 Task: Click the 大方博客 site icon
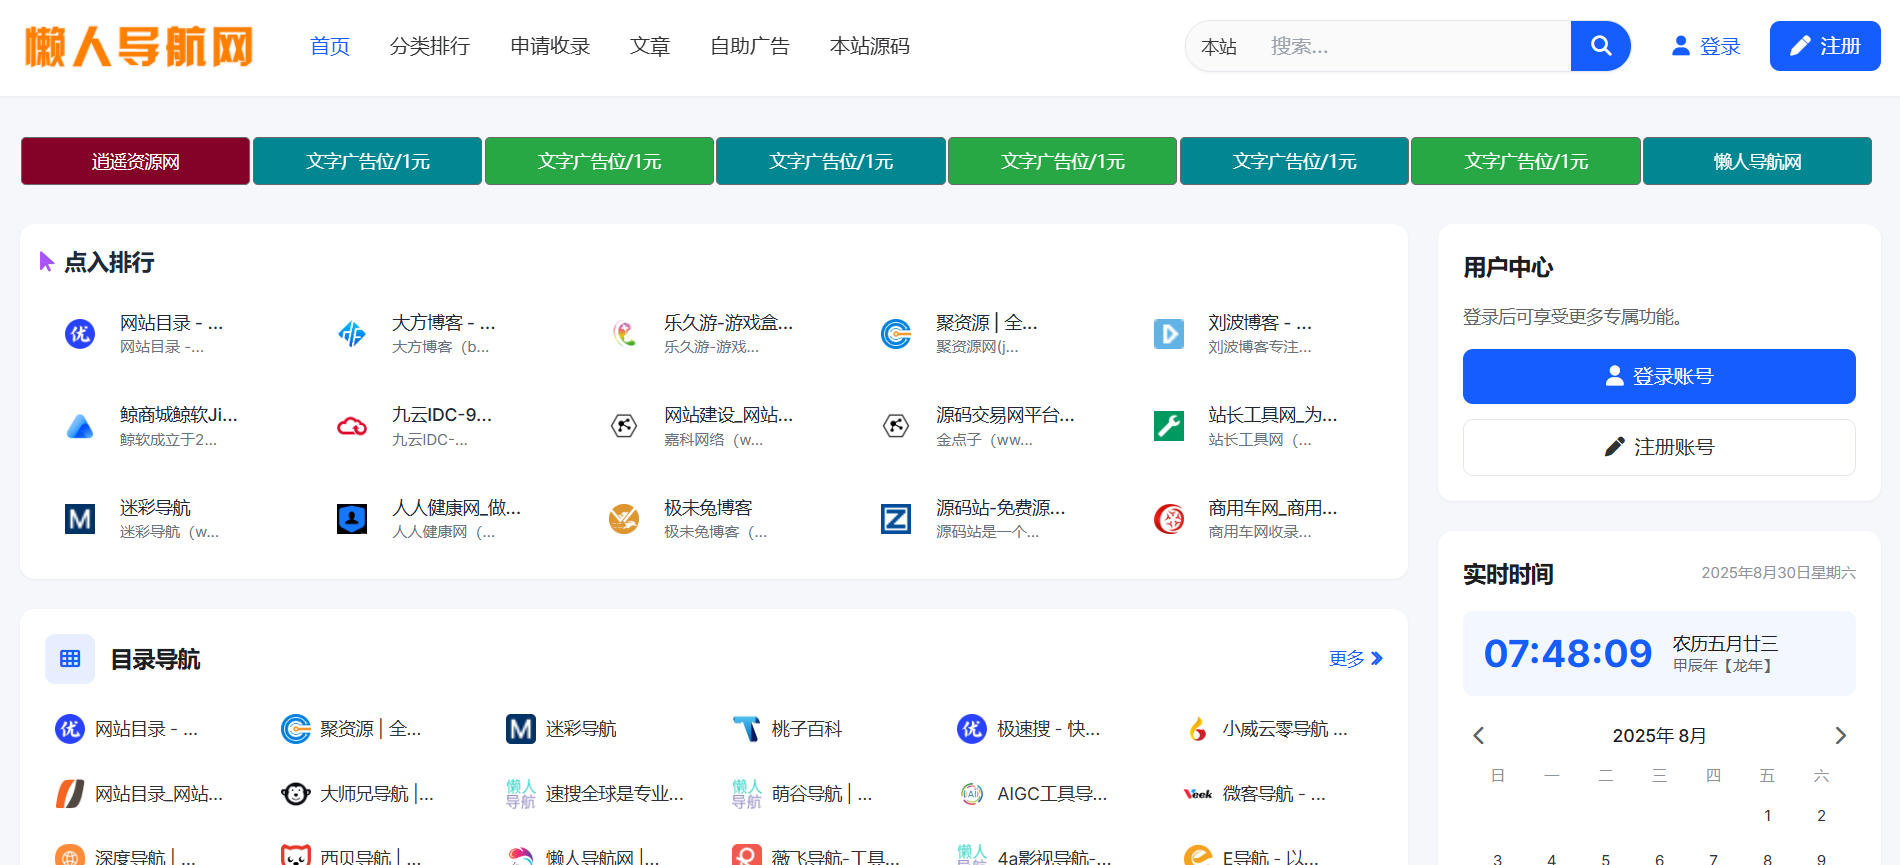point(352,334)
